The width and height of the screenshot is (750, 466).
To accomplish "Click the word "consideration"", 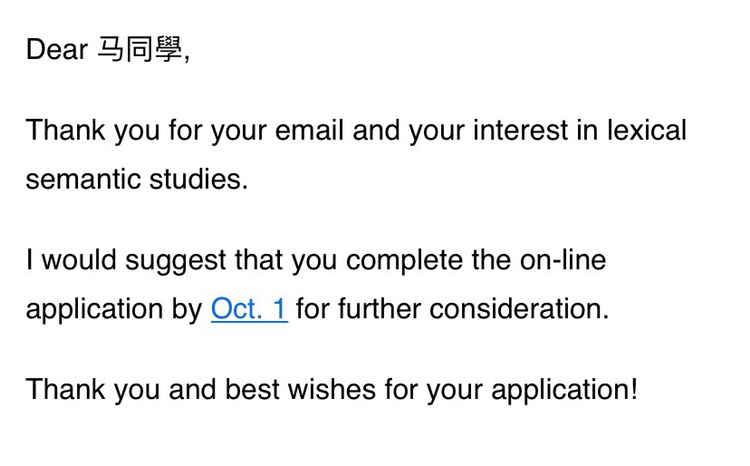I will tap(516, 309).
